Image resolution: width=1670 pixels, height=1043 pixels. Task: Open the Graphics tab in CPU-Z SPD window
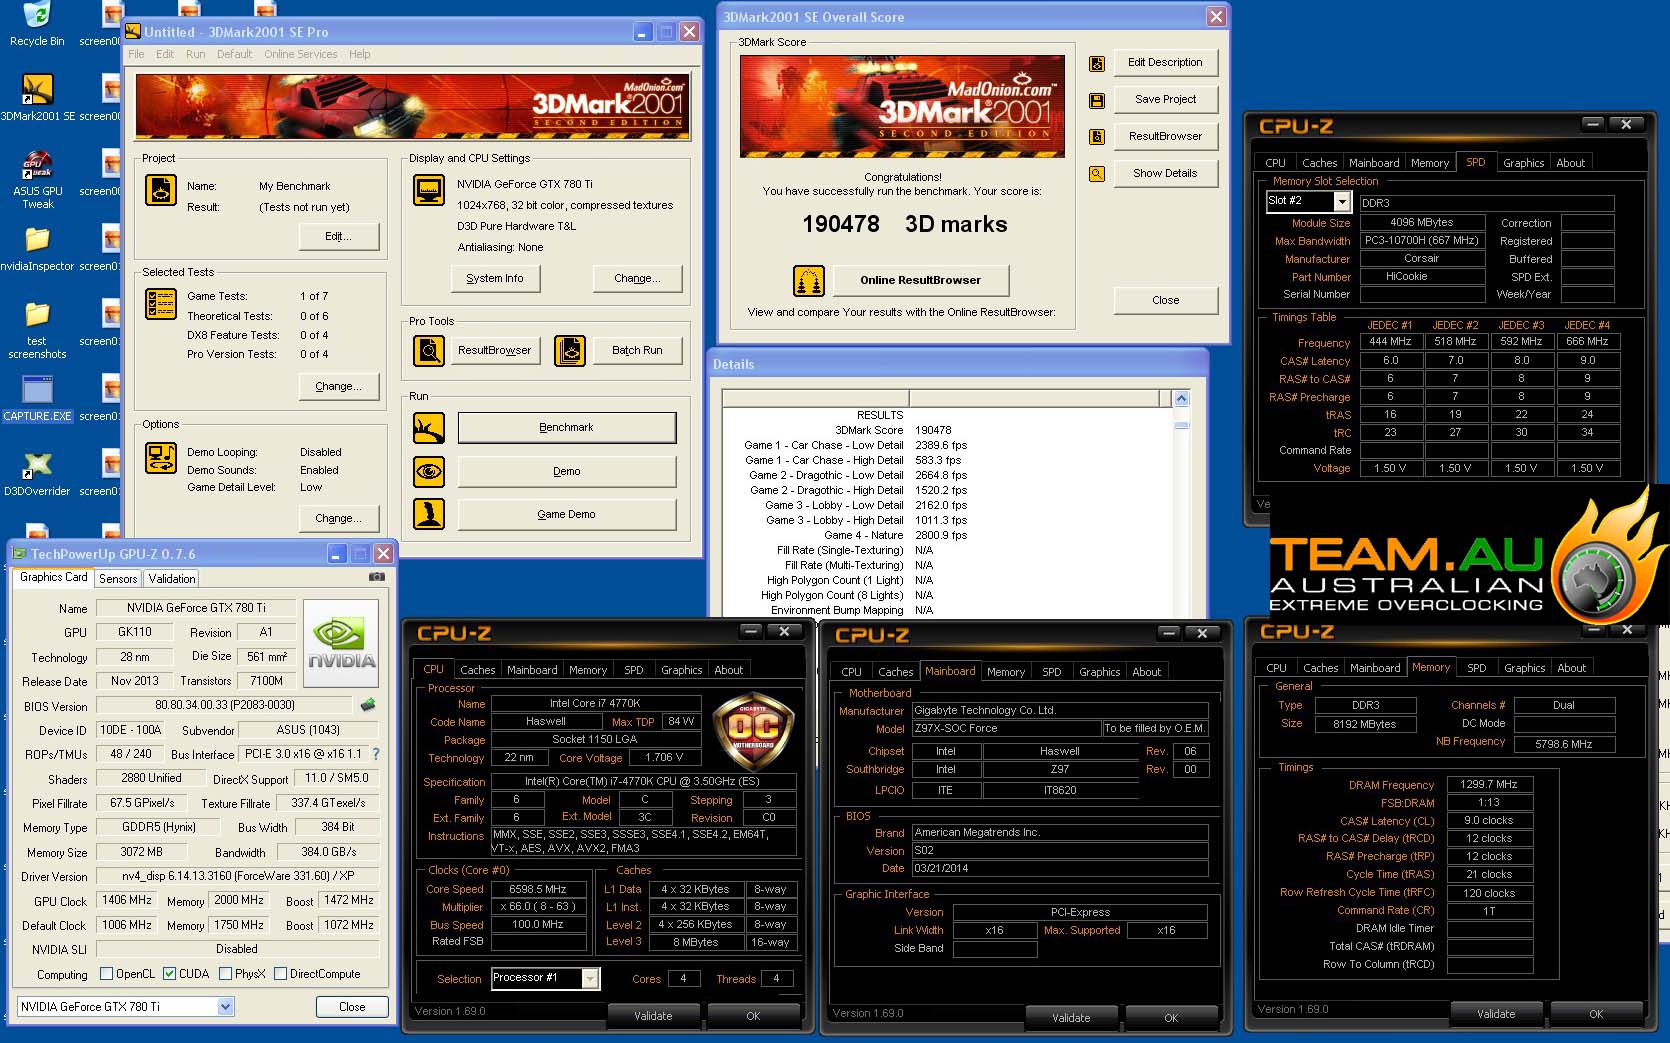[1523, 163]
